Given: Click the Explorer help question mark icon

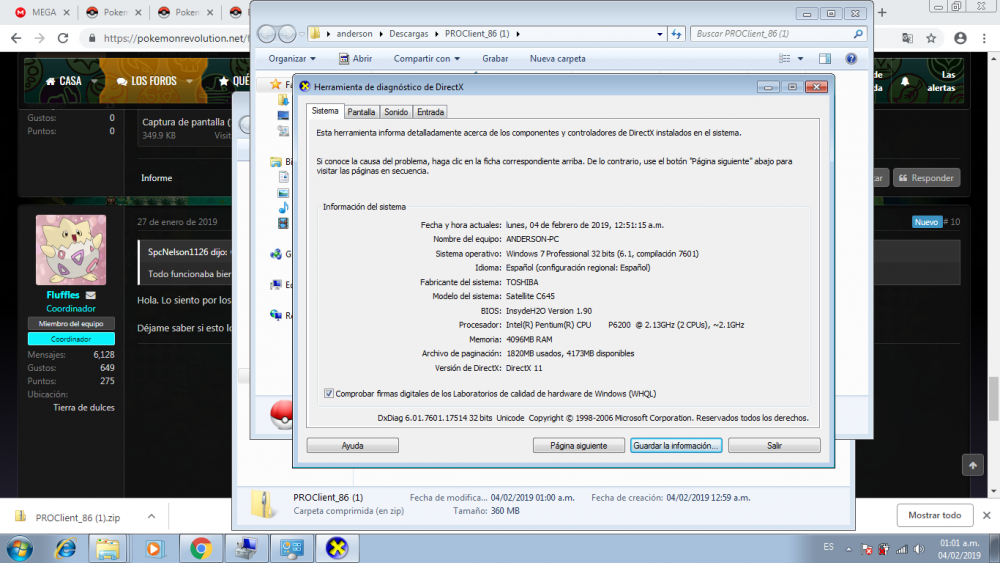Looking at the screenshot, I should (x=851, y=59).
